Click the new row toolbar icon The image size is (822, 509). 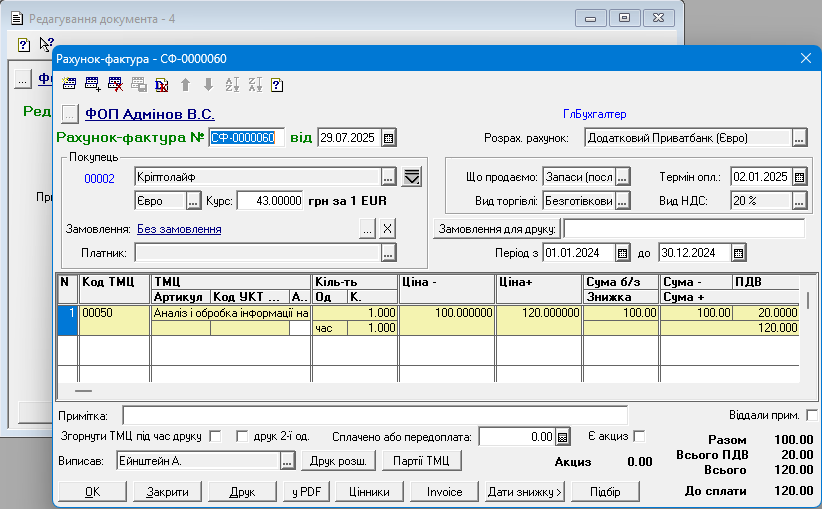70,85
